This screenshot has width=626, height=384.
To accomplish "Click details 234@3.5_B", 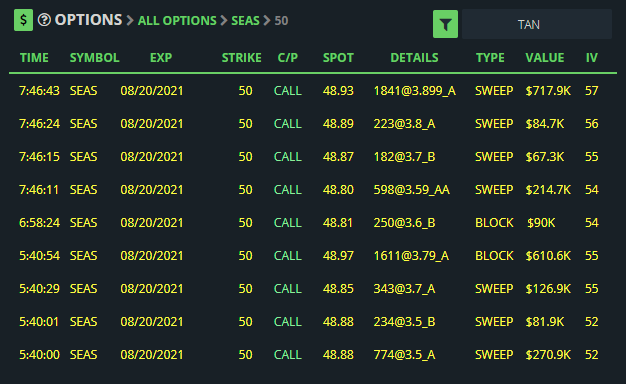I will pyautogui.click(x=404, y=322).
